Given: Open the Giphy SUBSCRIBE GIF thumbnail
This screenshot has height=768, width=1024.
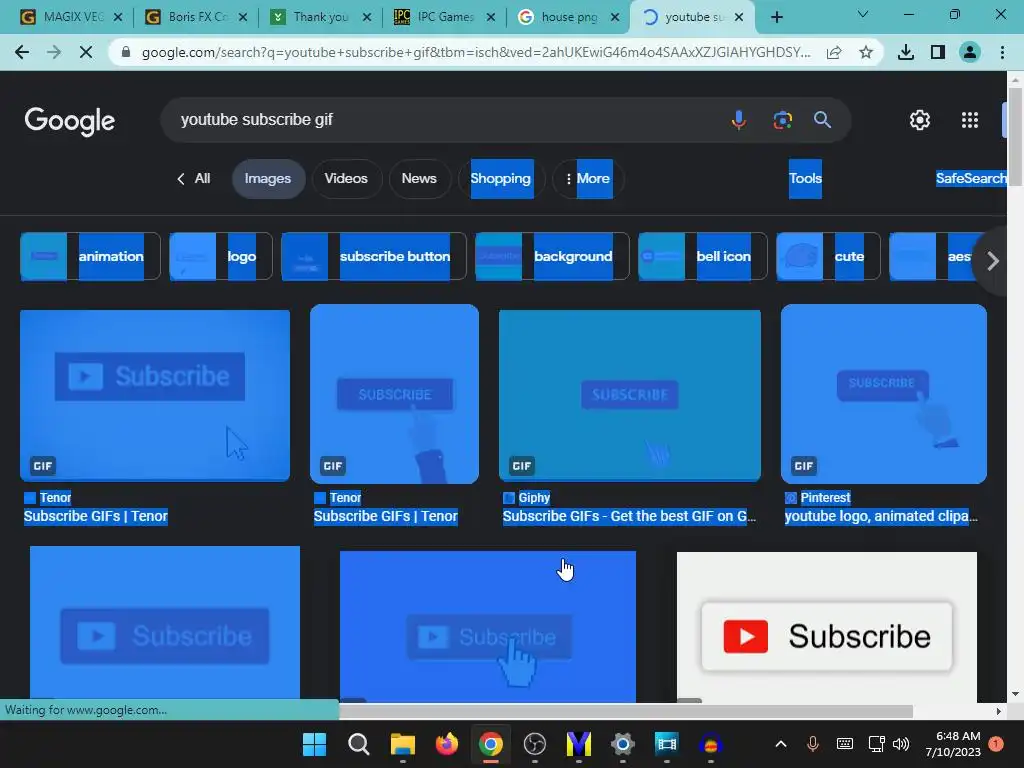Looking at the screenshot, I should click(630, 396).
